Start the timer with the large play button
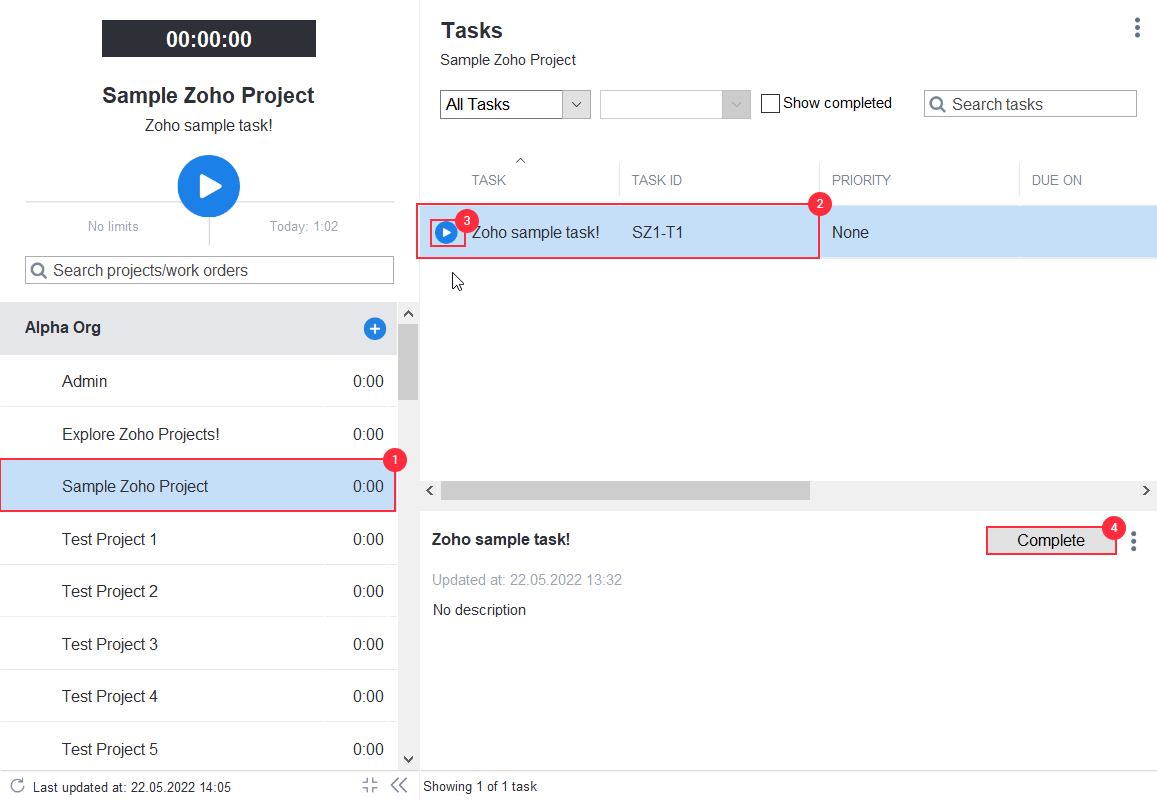 pyautogui.click(x=209, y=186)
